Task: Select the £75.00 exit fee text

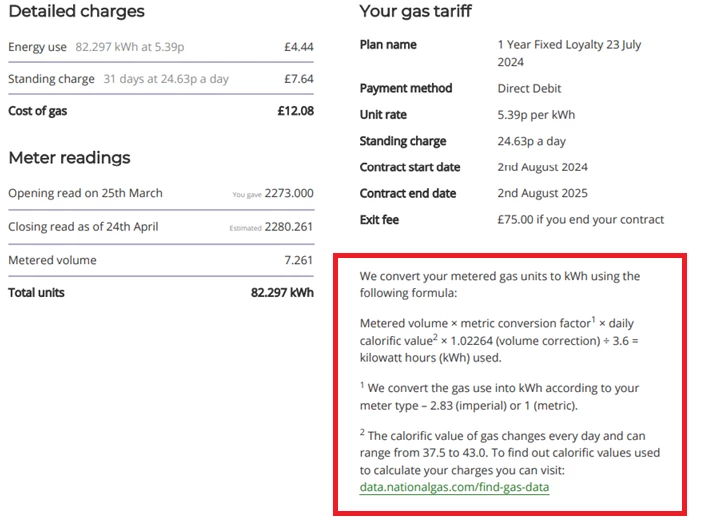Action: point(580,220)
